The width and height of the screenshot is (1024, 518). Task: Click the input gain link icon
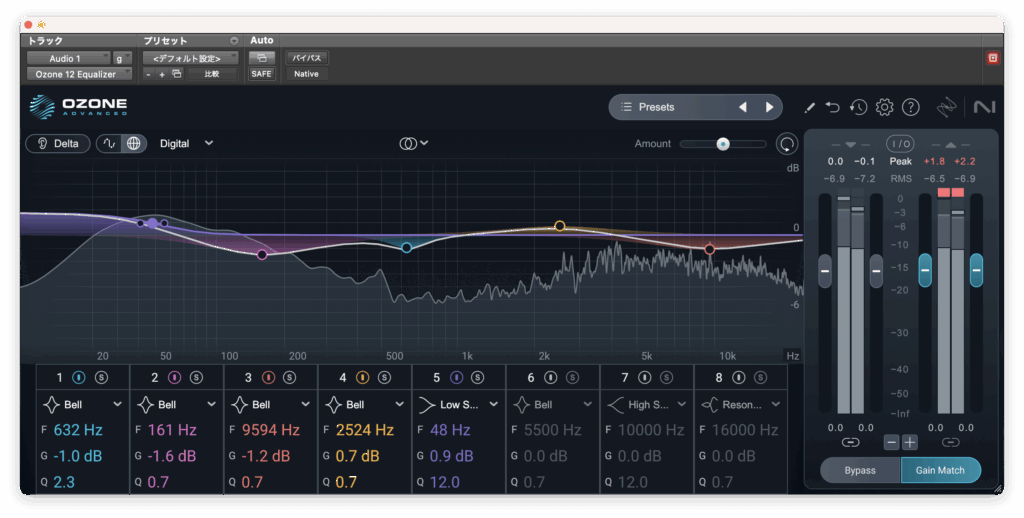(x=850, y=441)
